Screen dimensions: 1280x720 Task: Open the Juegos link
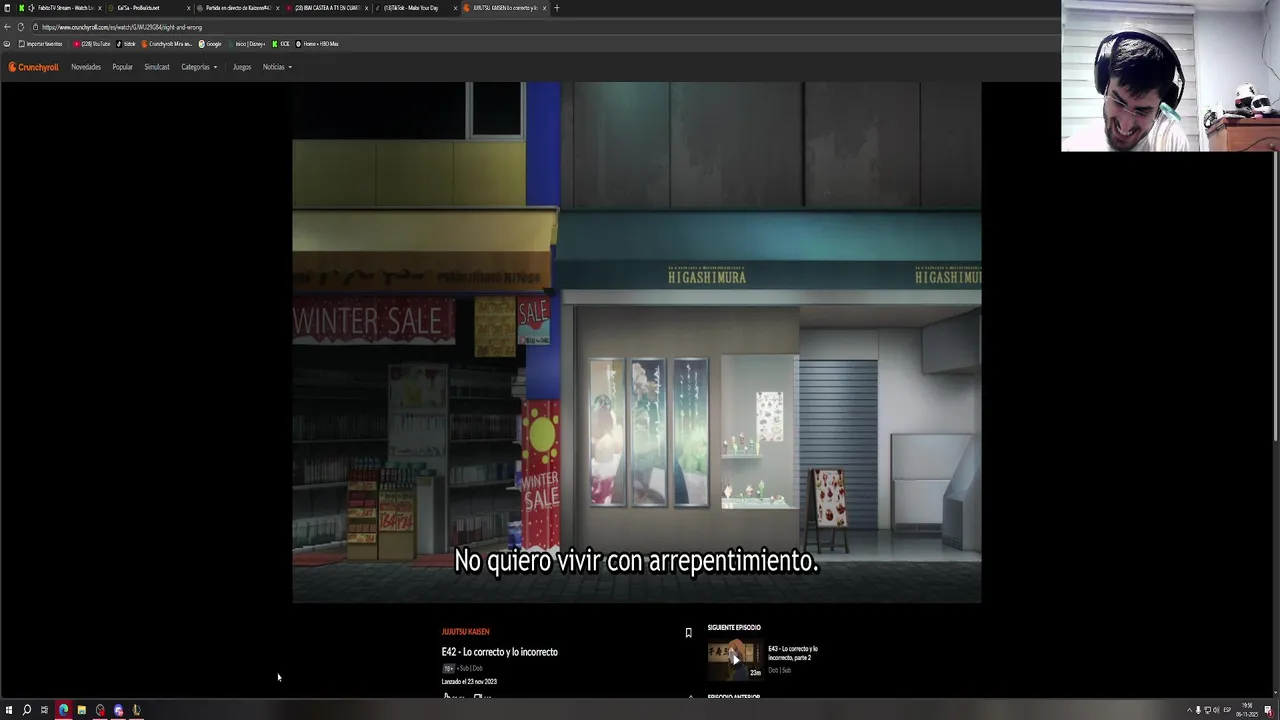[242, 67]
